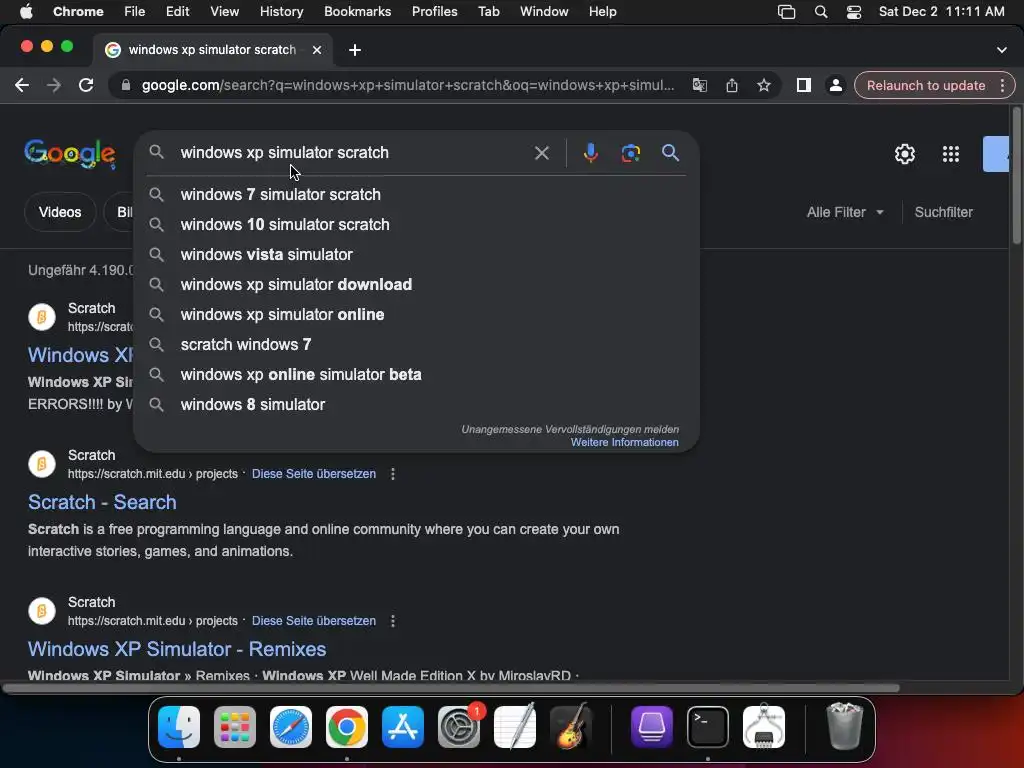
Task: Click Weitere Informationen link
Action: tap(624, 442)
